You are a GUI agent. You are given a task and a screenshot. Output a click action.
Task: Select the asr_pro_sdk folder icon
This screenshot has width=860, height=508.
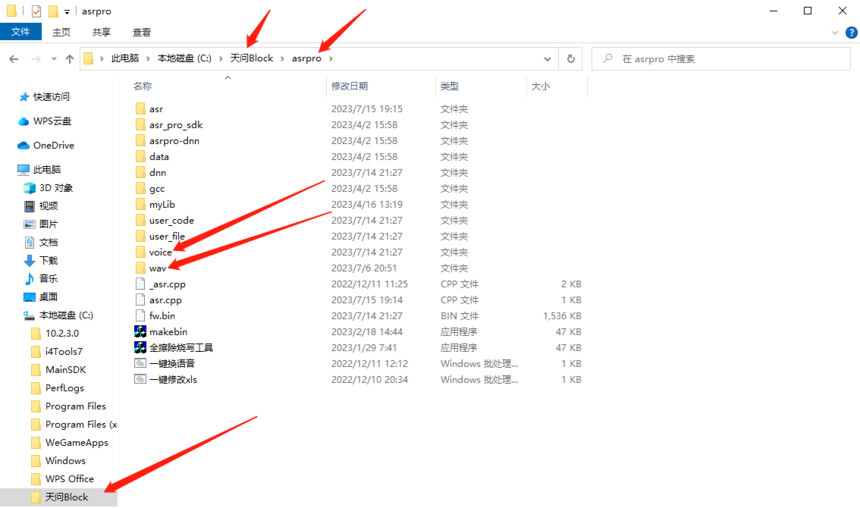pos(140,125)
